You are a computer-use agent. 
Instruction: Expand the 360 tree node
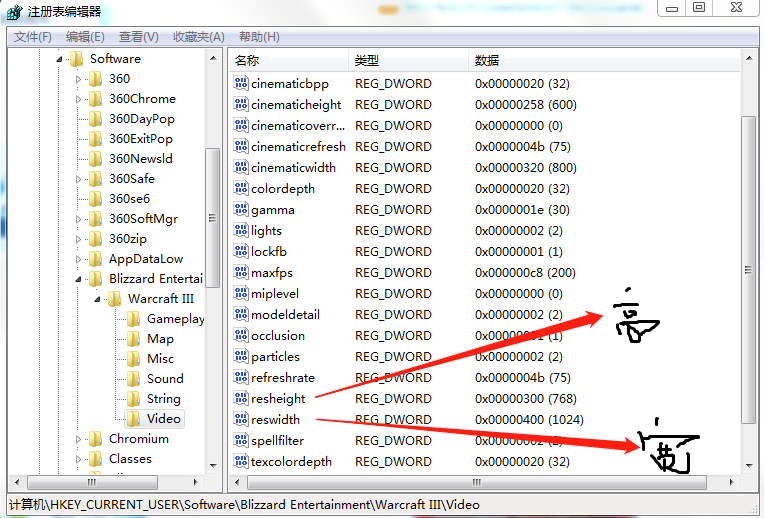[x=78, y=79]
